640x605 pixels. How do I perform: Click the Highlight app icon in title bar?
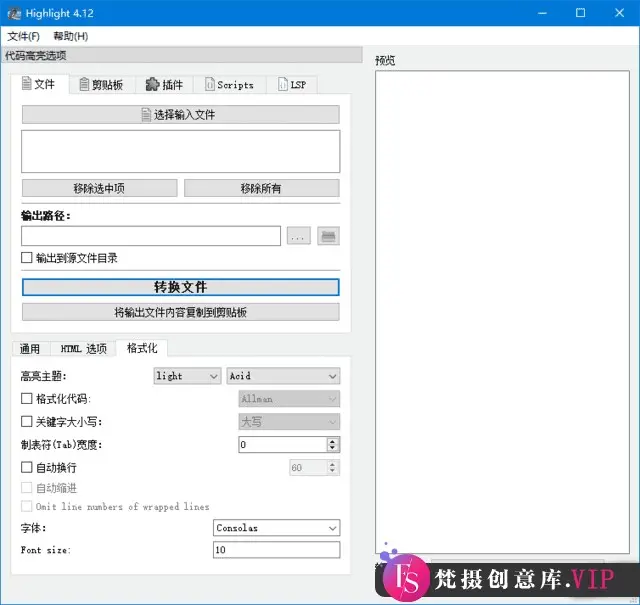14,13
